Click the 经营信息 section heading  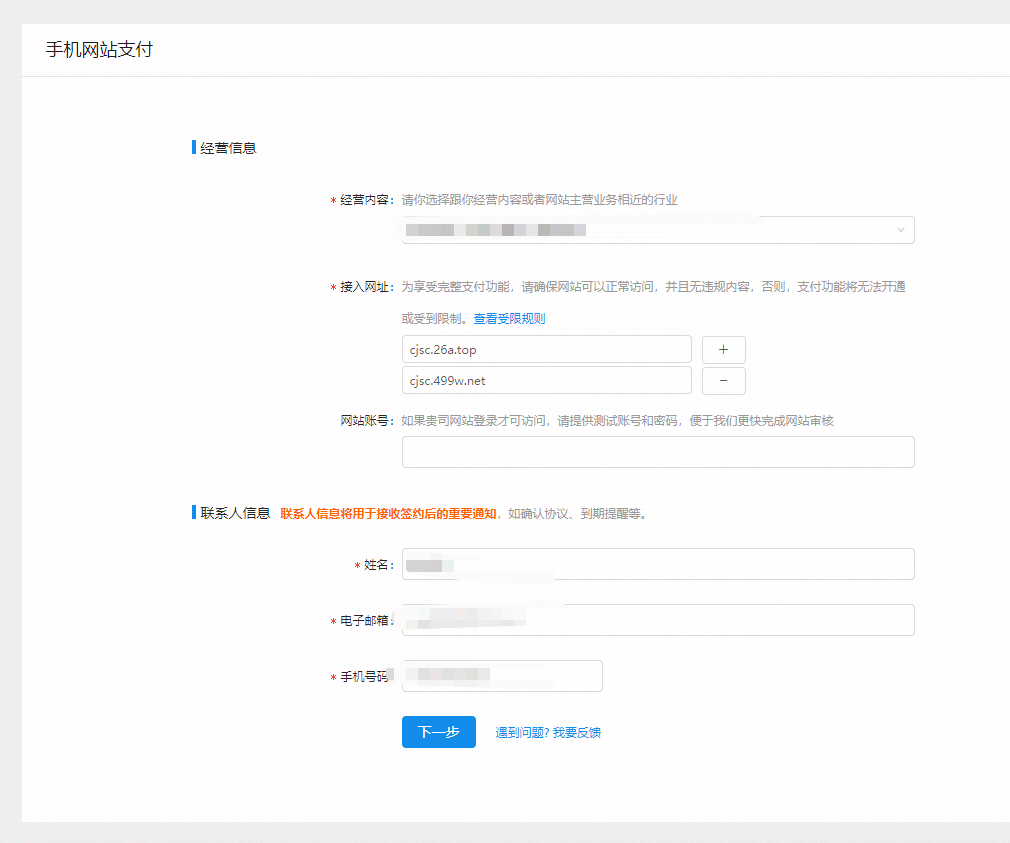click(x=228, y=148)
